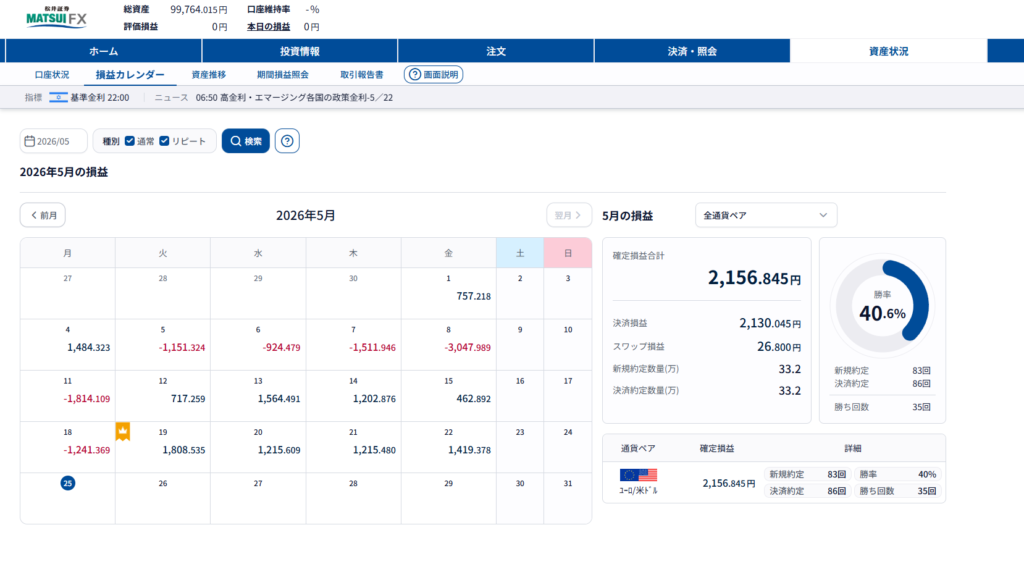Screen dimensions: 1024x580
Task: Click the flag icon beside 基準金利 indicator
Action: 58,97
